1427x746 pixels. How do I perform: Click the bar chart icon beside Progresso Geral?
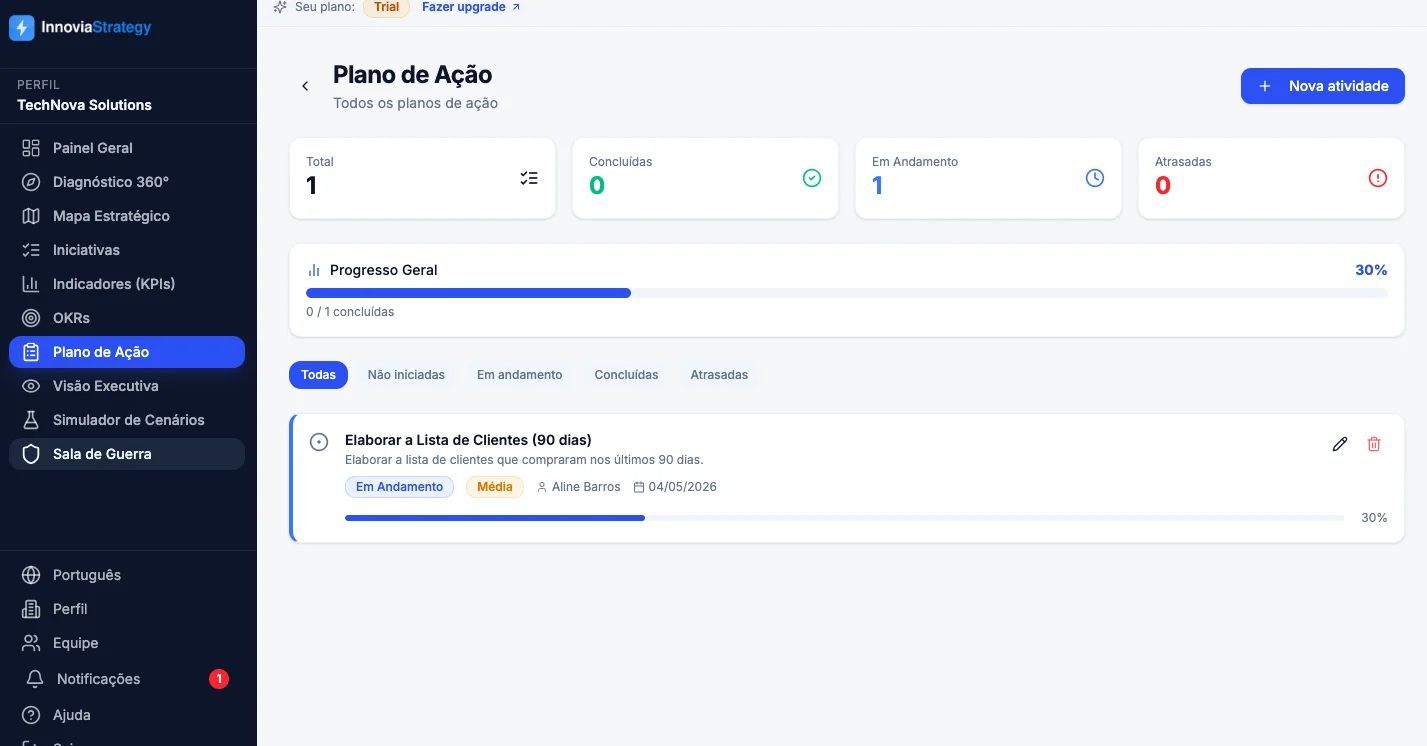click(x=314, y=270)
